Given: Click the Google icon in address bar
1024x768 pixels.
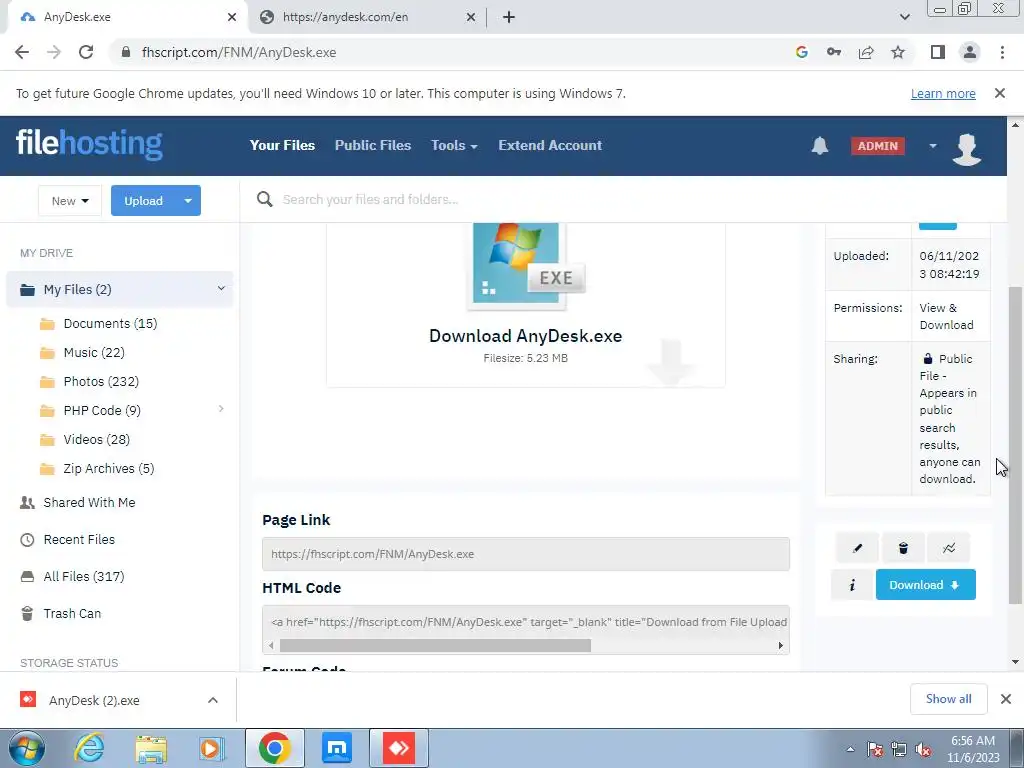Looking at the screenshot, I should pyautogui.click(x=802, y=52).
